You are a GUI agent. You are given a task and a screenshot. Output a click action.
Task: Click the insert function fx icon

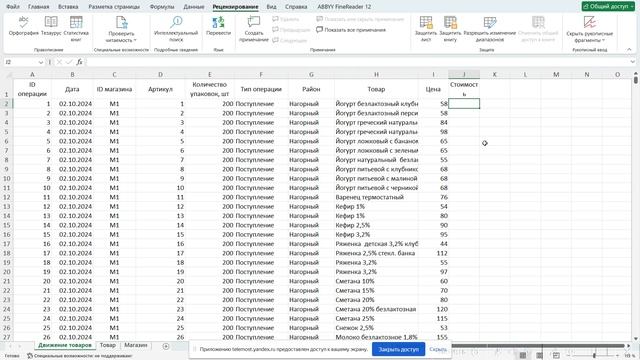click(x=79, y=62)
